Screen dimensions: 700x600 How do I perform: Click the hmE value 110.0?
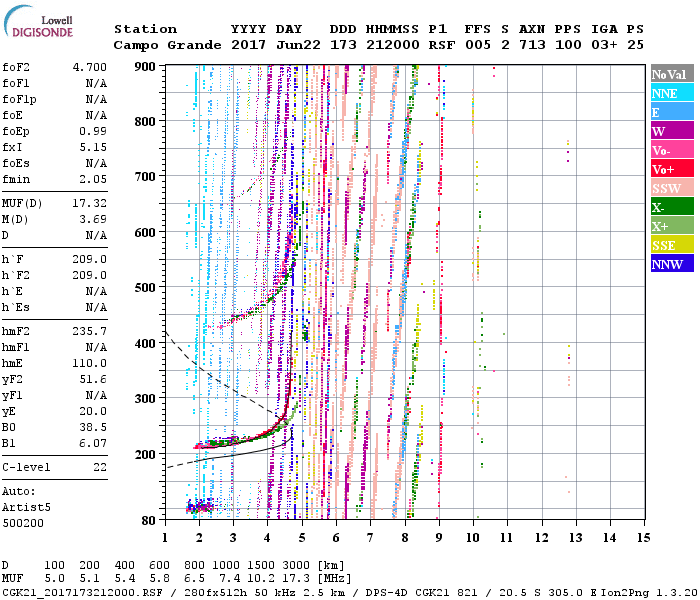tap(90, 363)
